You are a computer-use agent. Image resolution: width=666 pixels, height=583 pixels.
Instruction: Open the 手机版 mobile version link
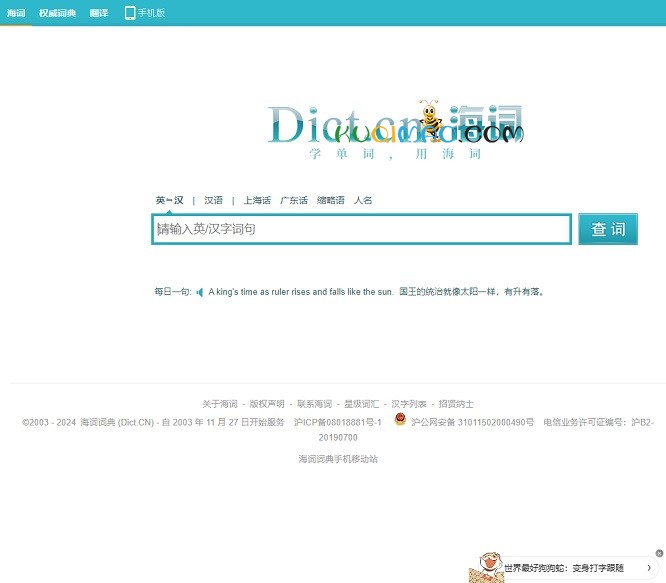point(144,13)
